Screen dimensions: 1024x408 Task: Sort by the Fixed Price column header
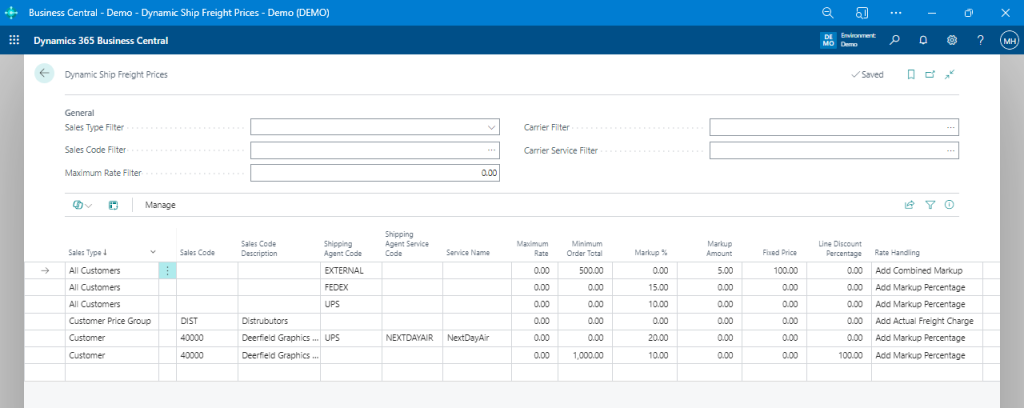780,253
